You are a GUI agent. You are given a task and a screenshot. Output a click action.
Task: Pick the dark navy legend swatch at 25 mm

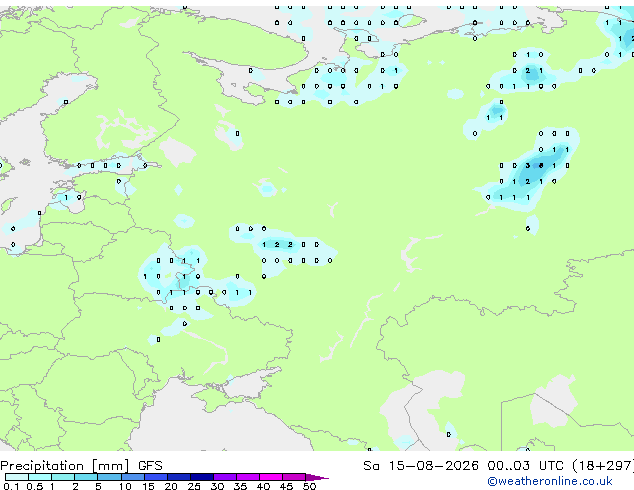coord(202,477)
